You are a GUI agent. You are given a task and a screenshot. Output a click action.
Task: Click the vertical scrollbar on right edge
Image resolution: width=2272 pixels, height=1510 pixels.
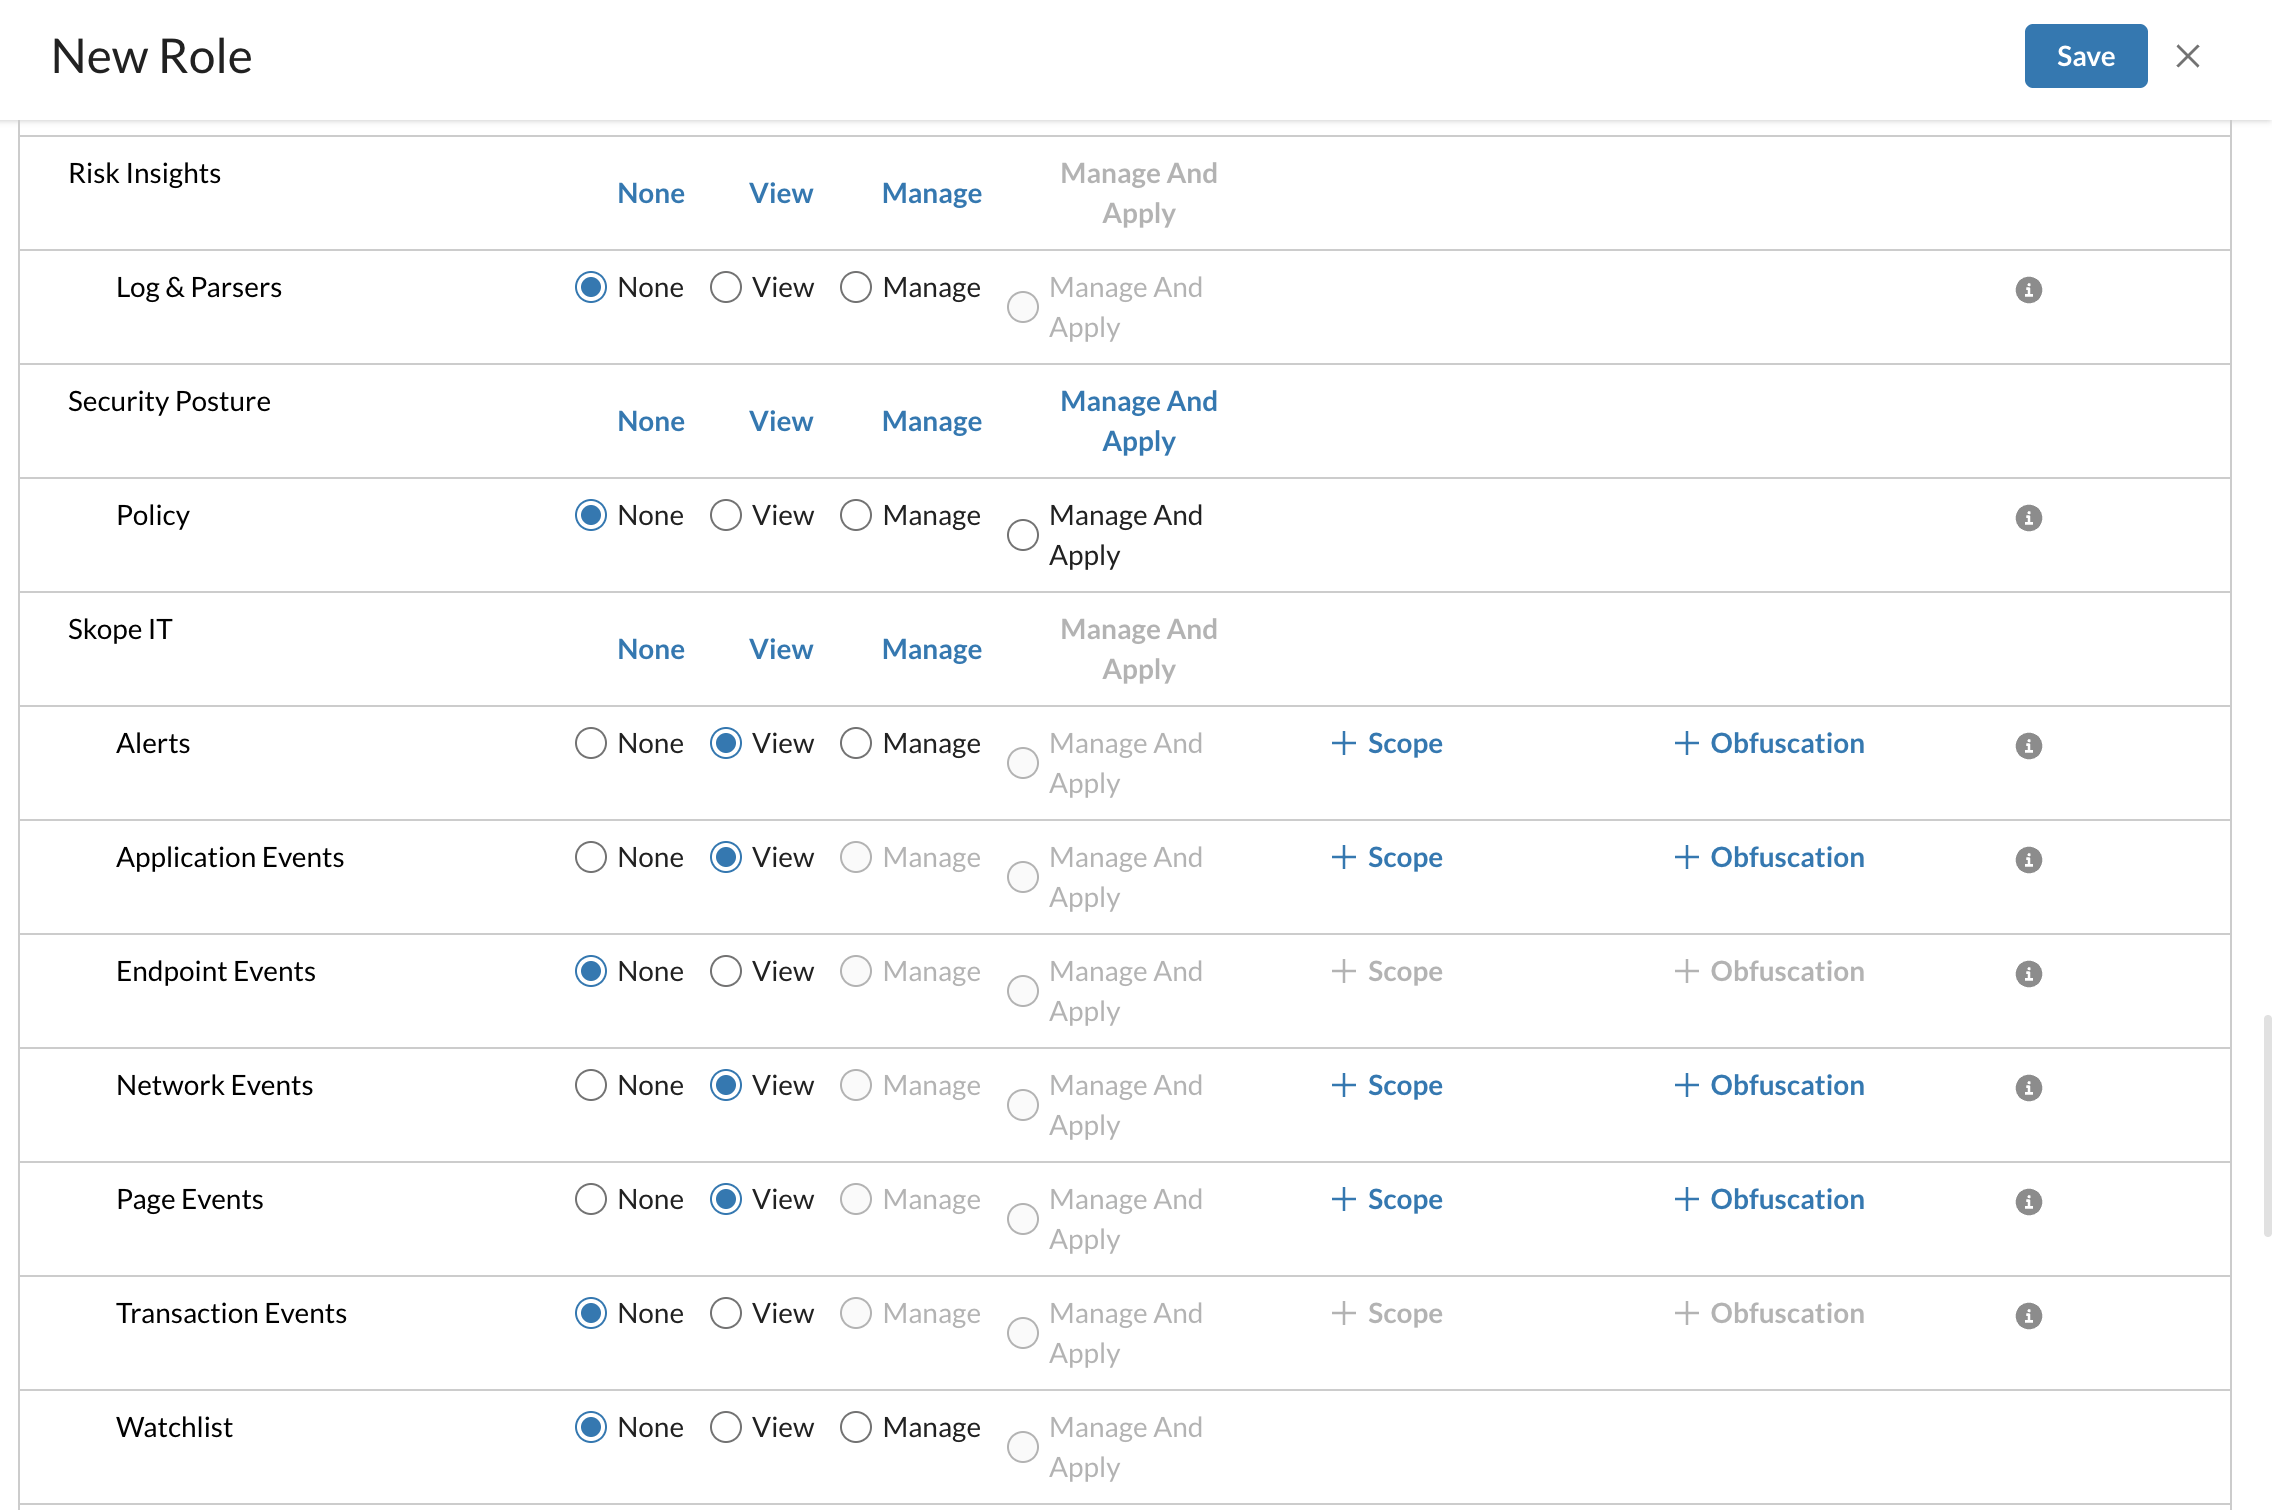click(x=2266, y=1125)
